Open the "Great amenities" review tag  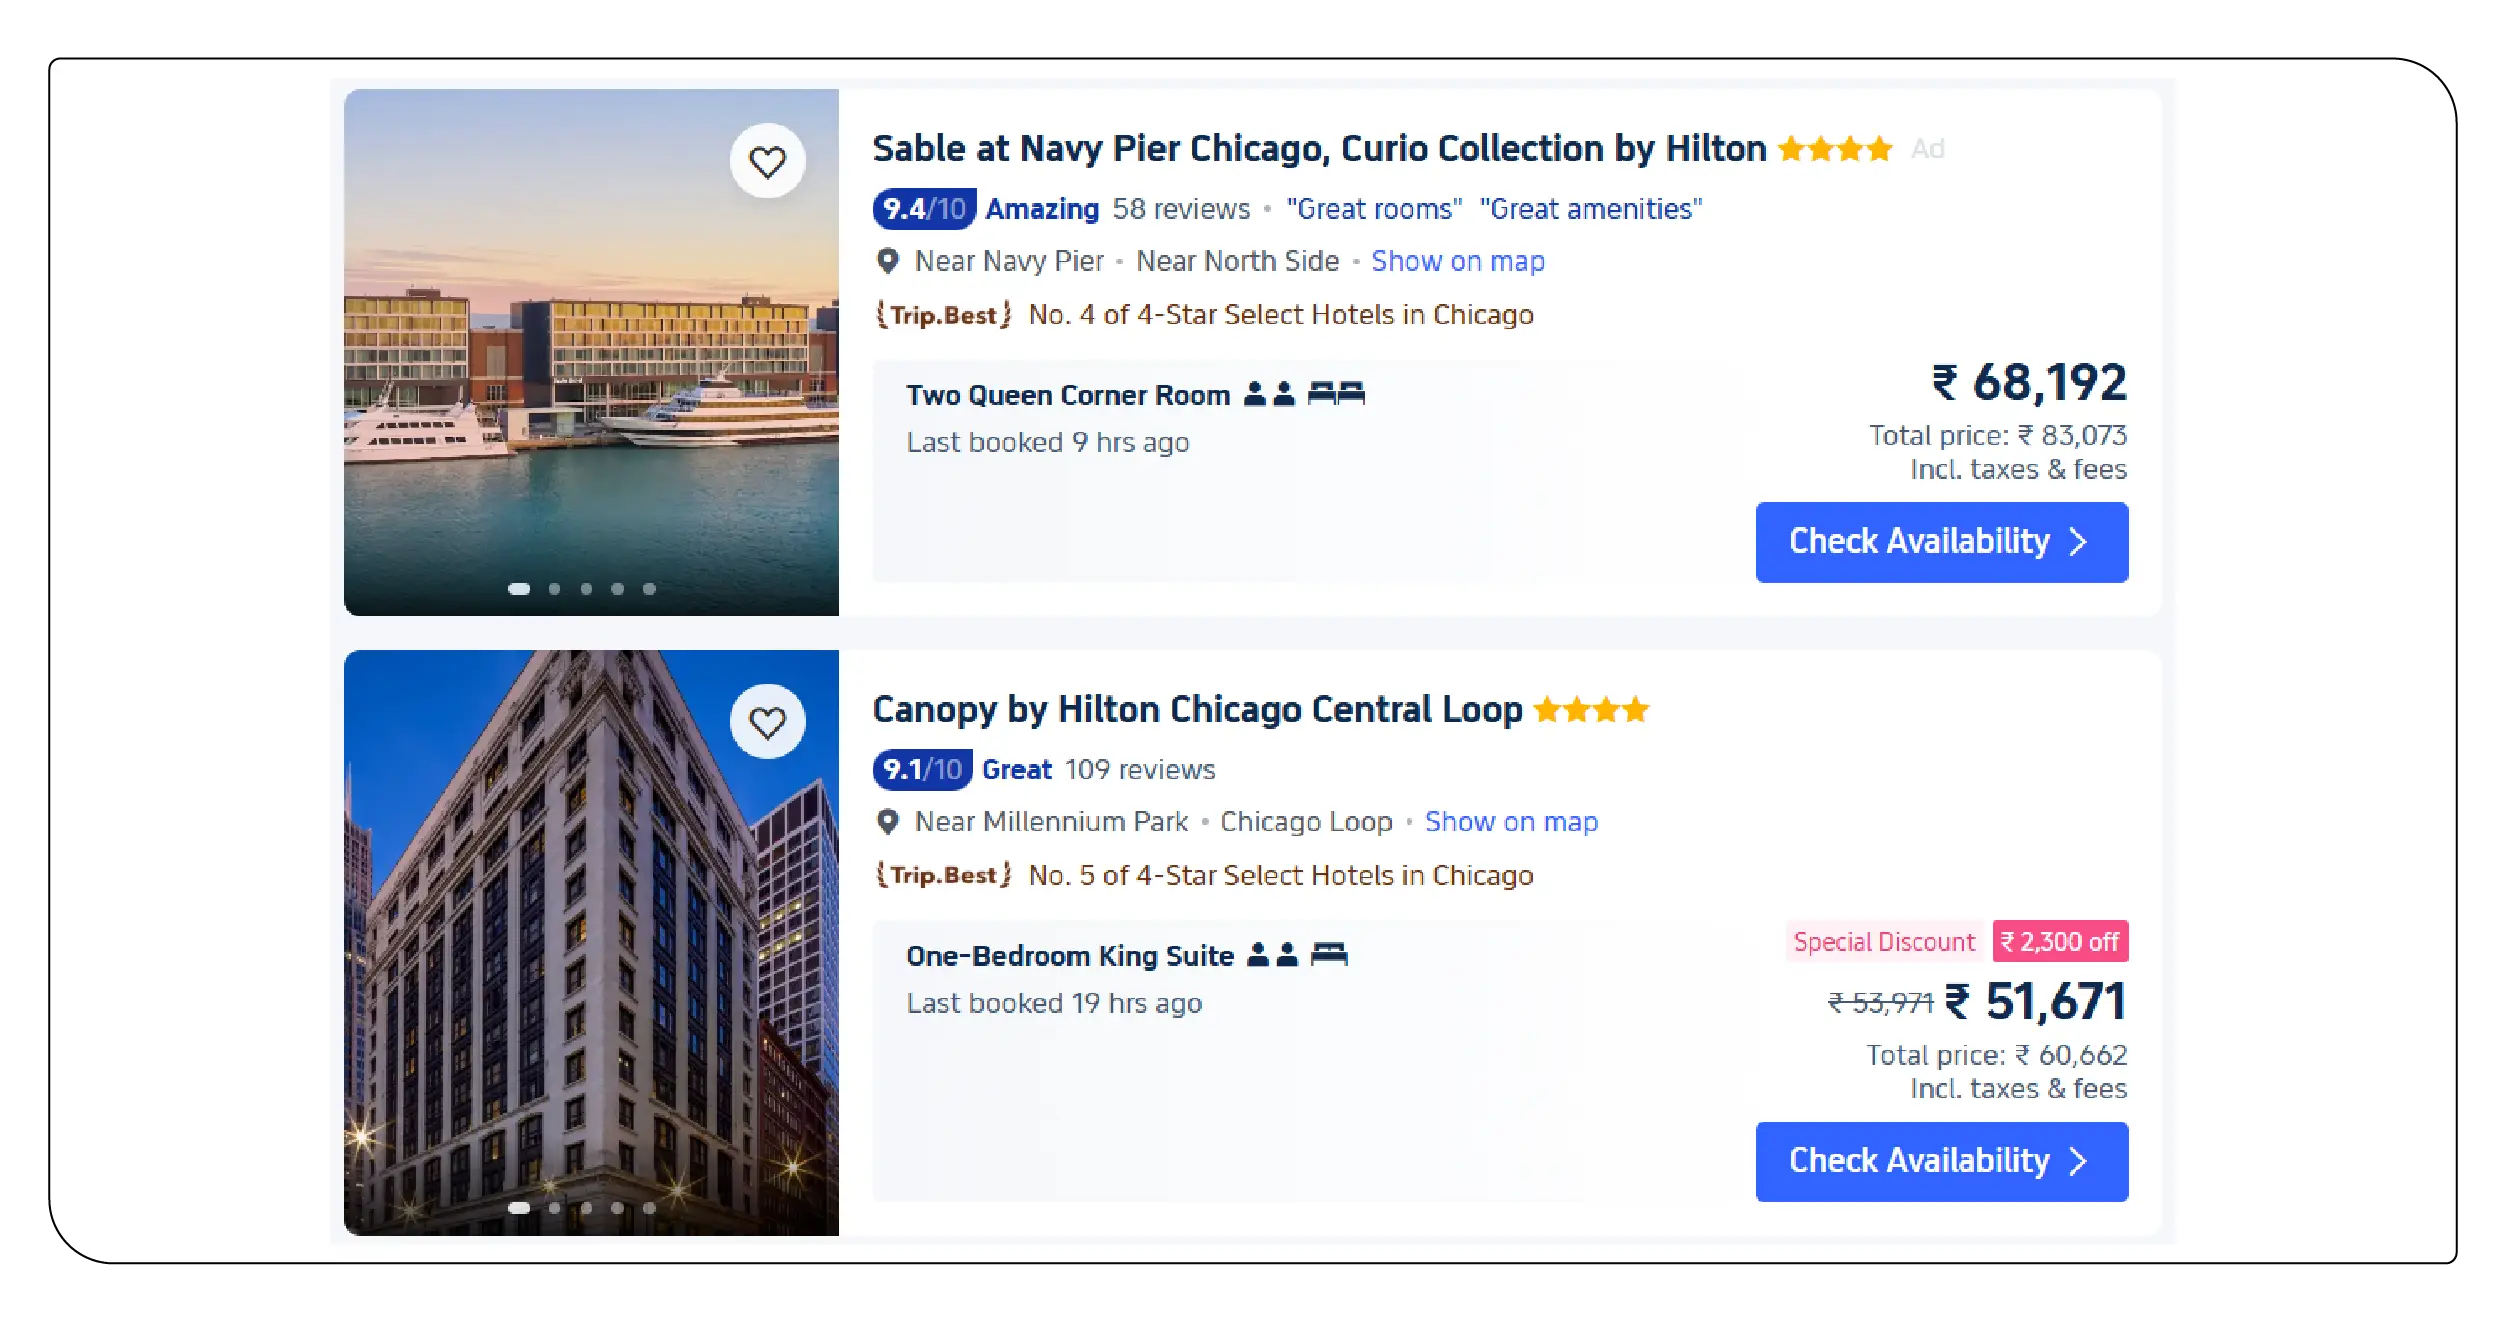[x=1590, y=209]
